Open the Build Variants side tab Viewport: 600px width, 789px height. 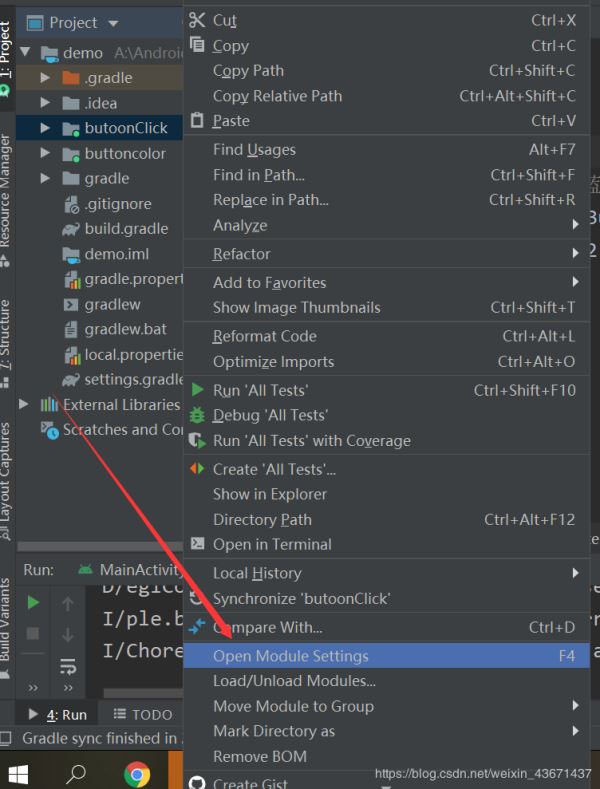(6, 621)
